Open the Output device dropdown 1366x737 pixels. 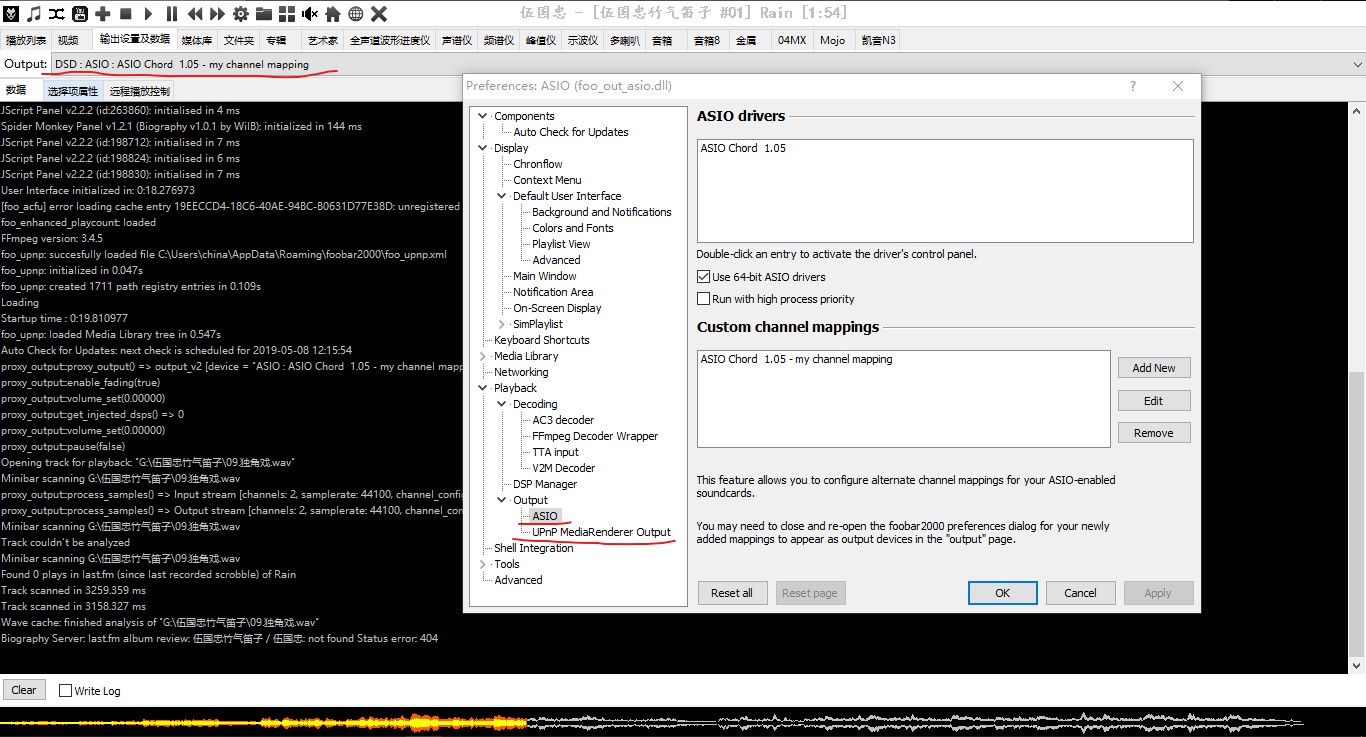click(x=1356, y=64)
